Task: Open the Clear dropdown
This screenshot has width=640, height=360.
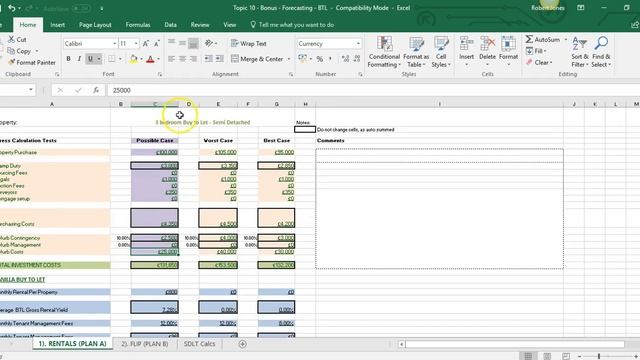Action: 539,62
